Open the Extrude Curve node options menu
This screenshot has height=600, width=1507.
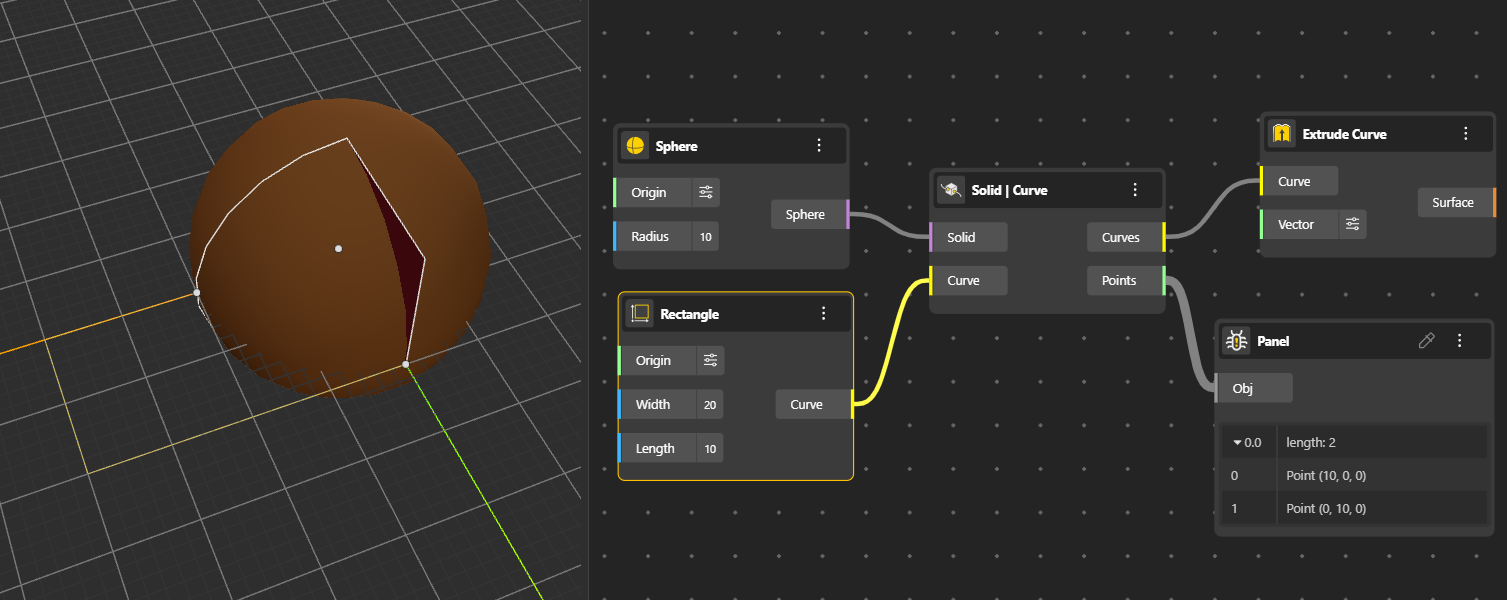coord(1465,134)
